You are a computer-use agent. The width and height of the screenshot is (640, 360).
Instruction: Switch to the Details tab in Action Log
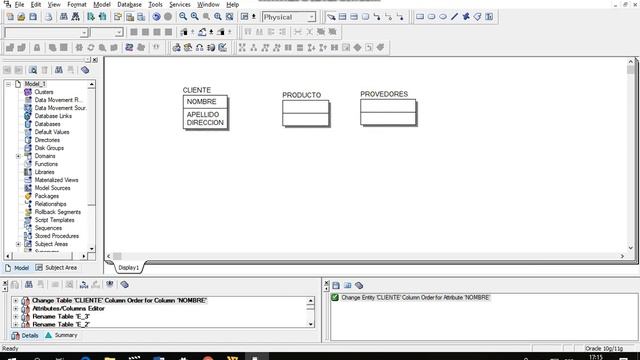click(x=25, y=335)
